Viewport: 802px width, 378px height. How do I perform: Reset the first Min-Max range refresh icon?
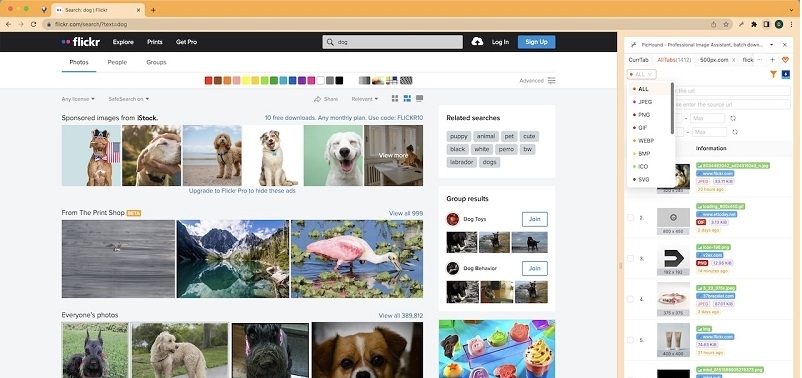point(733,118)
